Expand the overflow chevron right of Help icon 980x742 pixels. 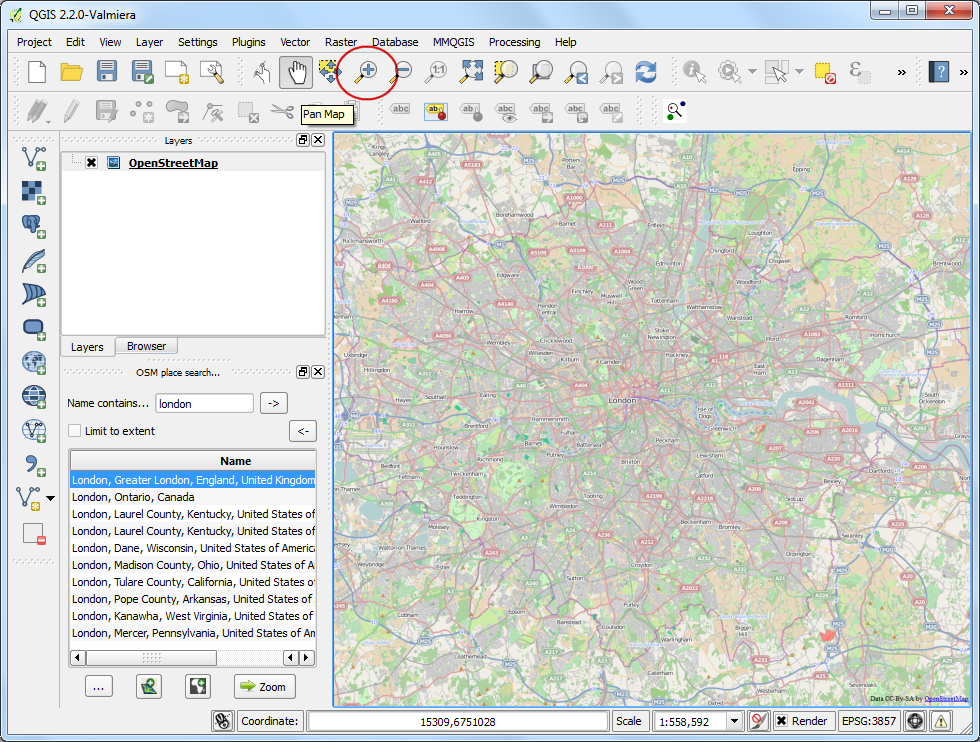[x=963, y=73]
